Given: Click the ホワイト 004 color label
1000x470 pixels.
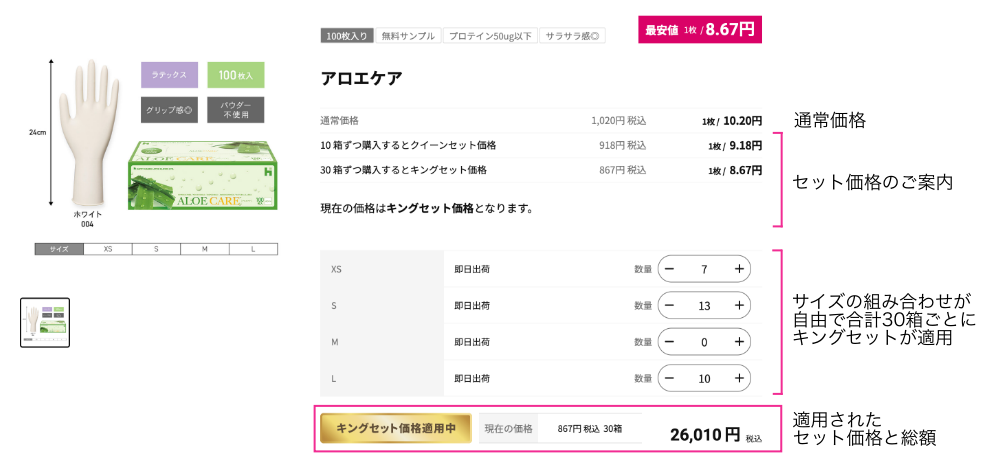Looking at the screenshot, I should click(88, 219).
